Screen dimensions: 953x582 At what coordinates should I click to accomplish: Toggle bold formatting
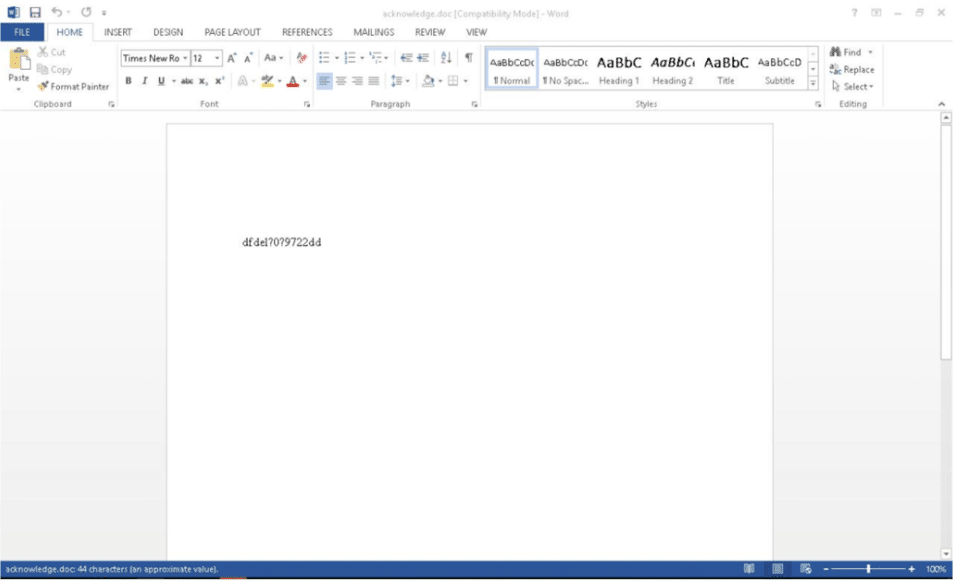point(128,81)
